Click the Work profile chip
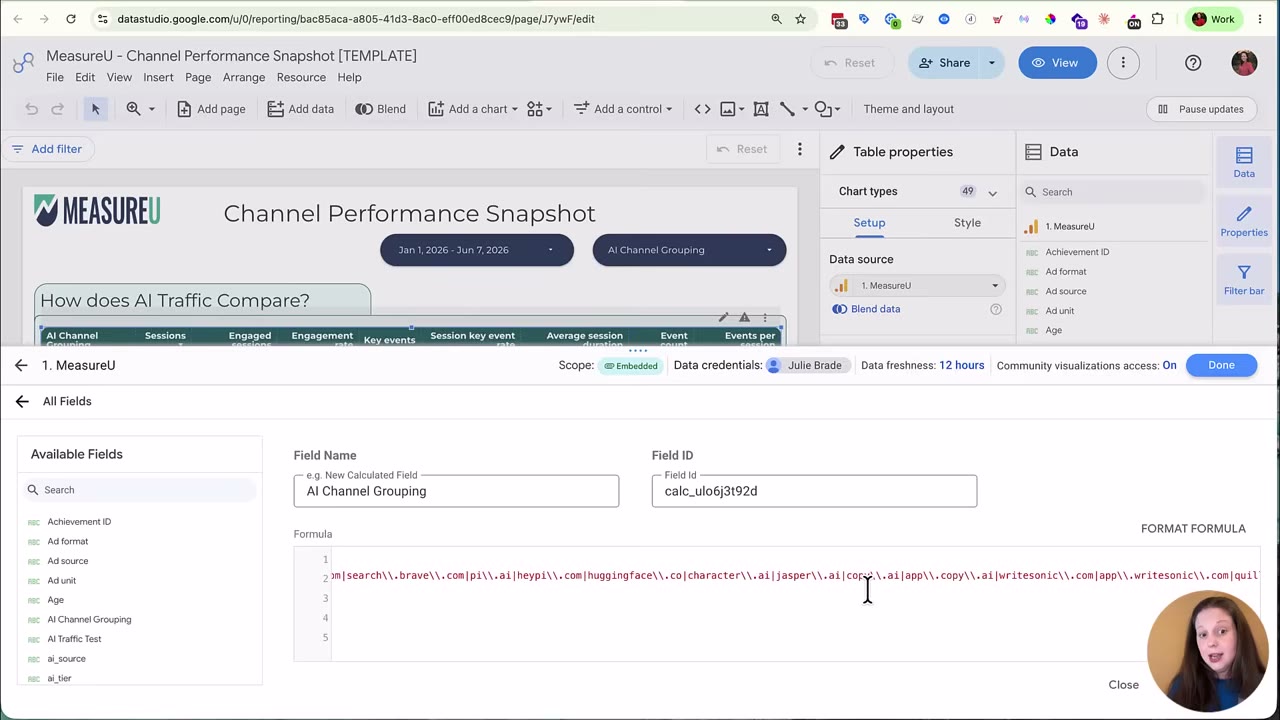 1214,19
